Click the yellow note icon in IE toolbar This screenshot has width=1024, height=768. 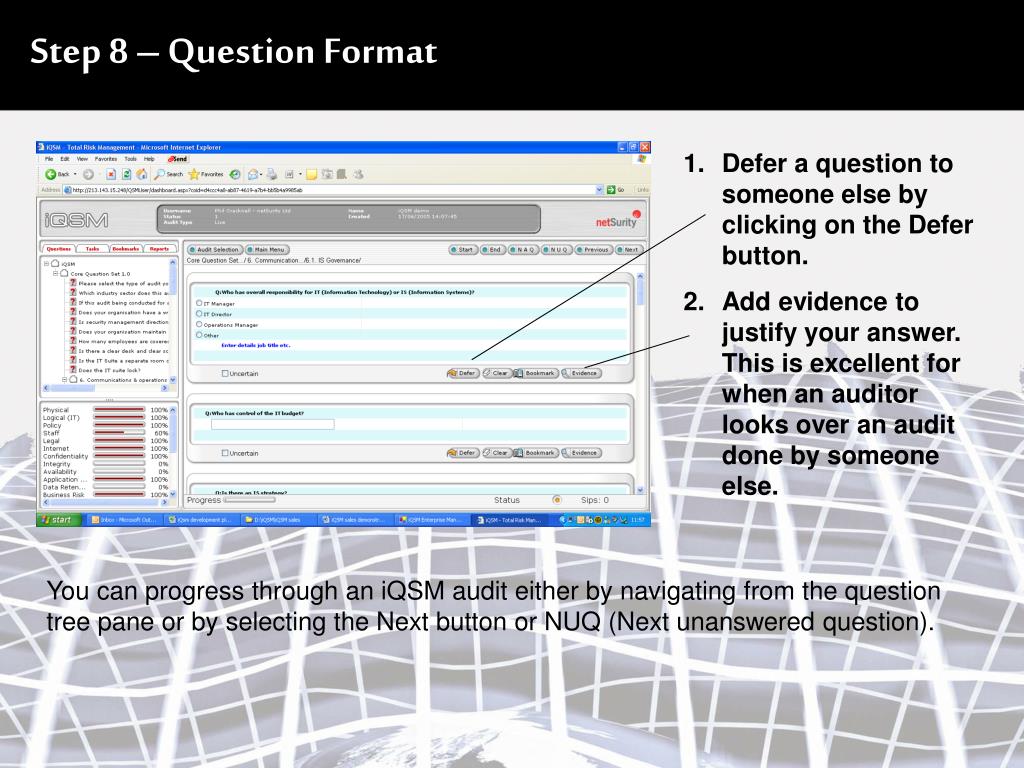click(312, 174)
